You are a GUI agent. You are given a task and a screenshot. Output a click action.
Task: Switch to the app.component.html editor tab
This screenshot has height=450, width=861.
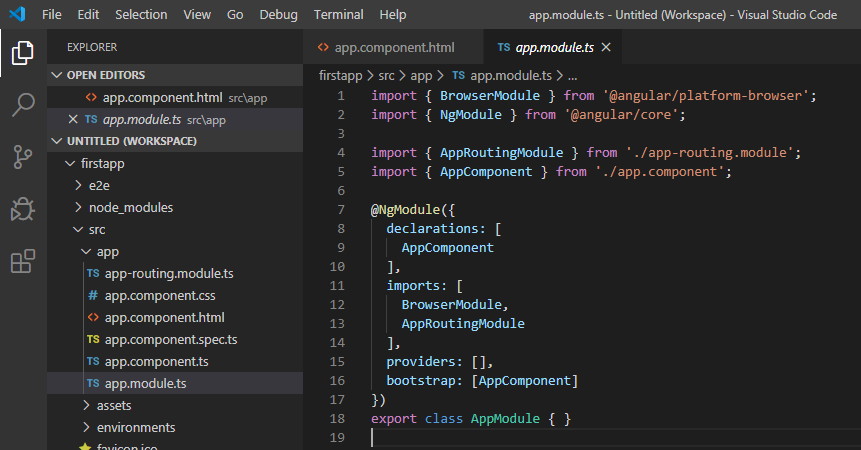click(393, 47)
